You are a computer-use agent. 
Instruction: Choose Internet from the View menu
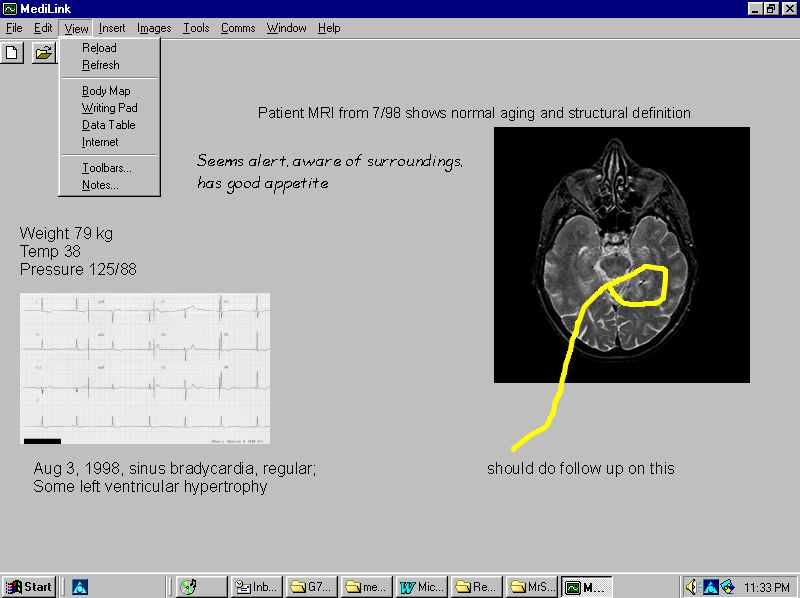[x=100, y=142]
